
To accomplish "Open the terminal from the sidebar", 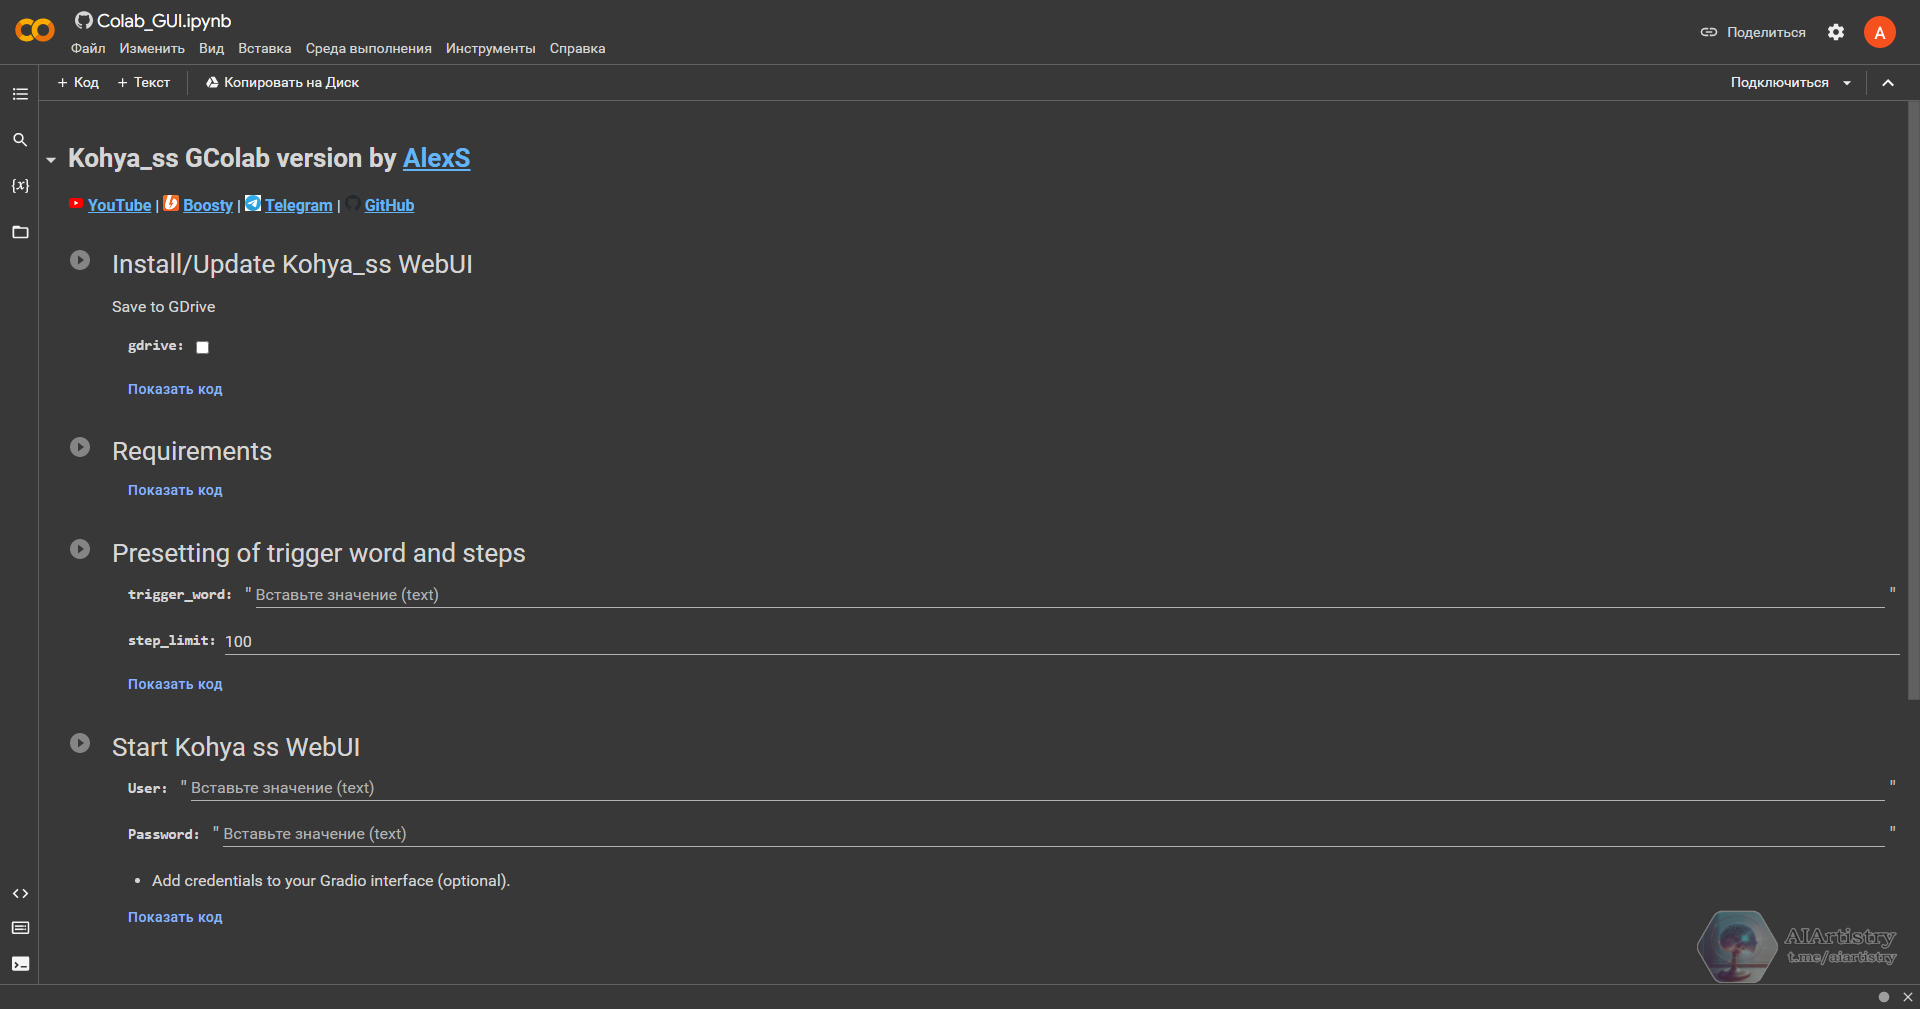I will pyautogui.click(x=20, y=964).
